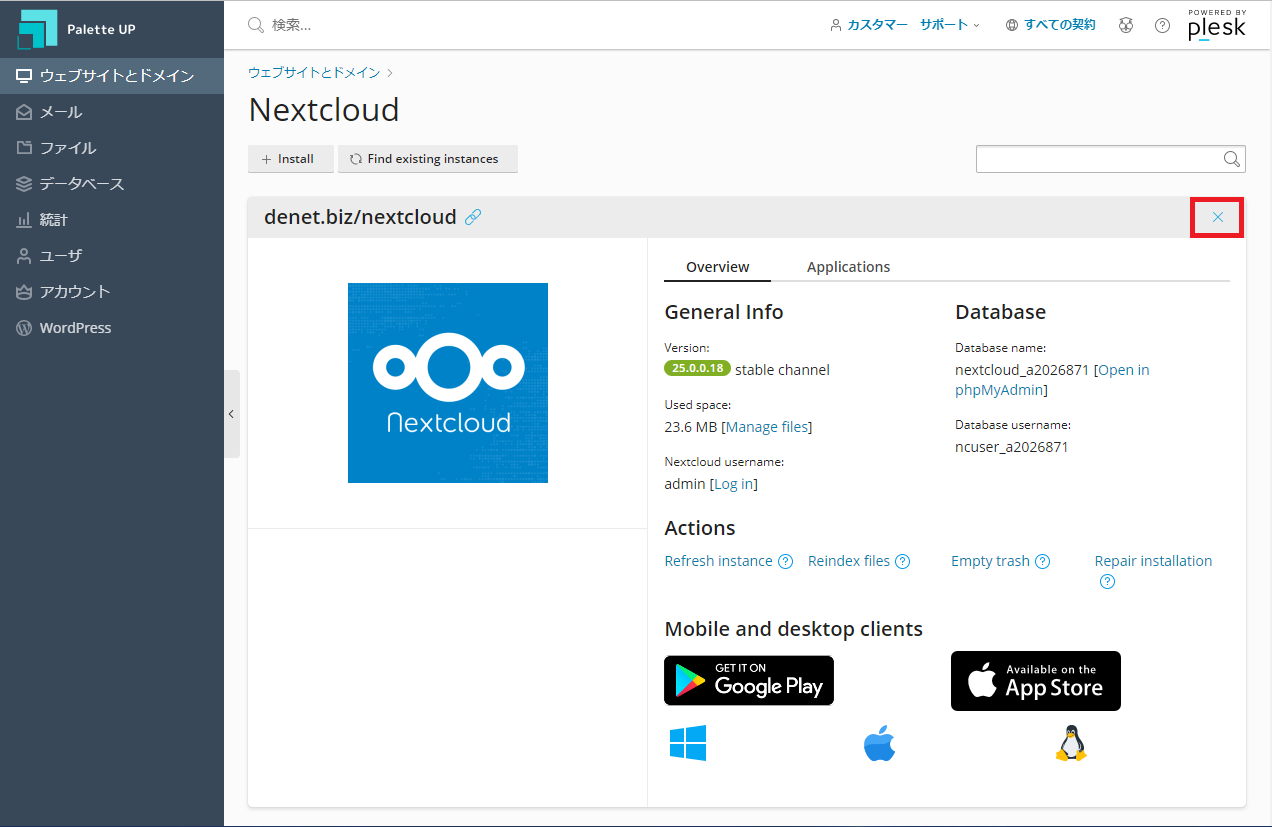
Task: Click the Install button
Action: point(290,159)
